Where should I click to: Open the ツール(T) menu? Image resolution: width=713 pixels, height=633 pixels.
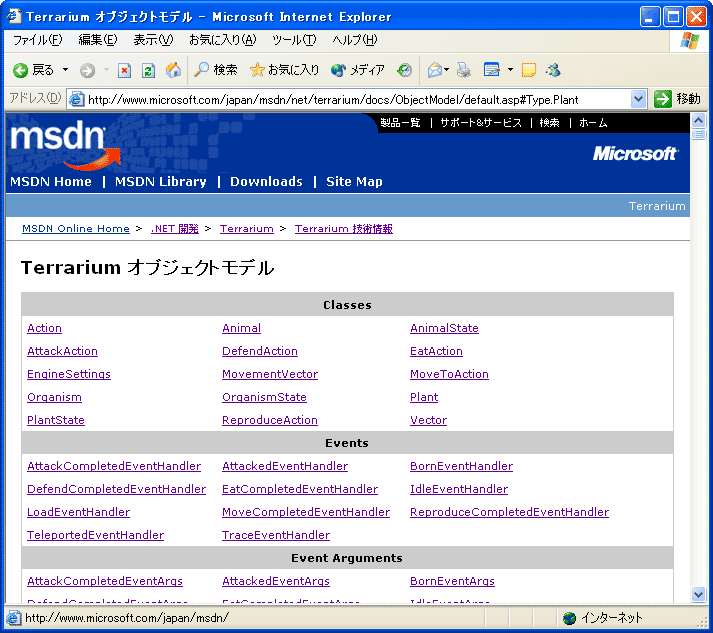click(x=294, y=40)
